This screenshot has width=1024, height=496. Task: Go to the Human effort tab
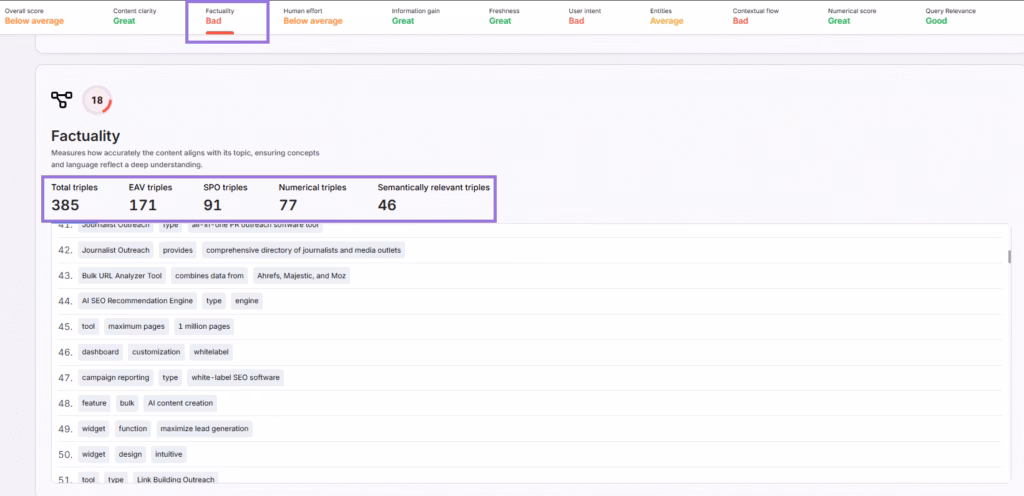point(312,16)
